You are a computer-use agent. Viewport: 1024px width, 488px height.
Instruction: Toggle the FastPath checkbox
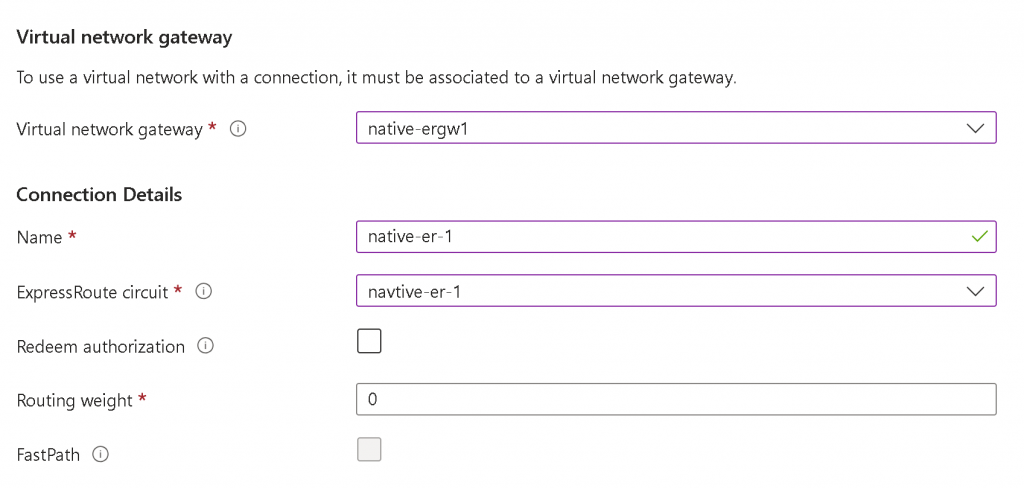tap(370, 450)
